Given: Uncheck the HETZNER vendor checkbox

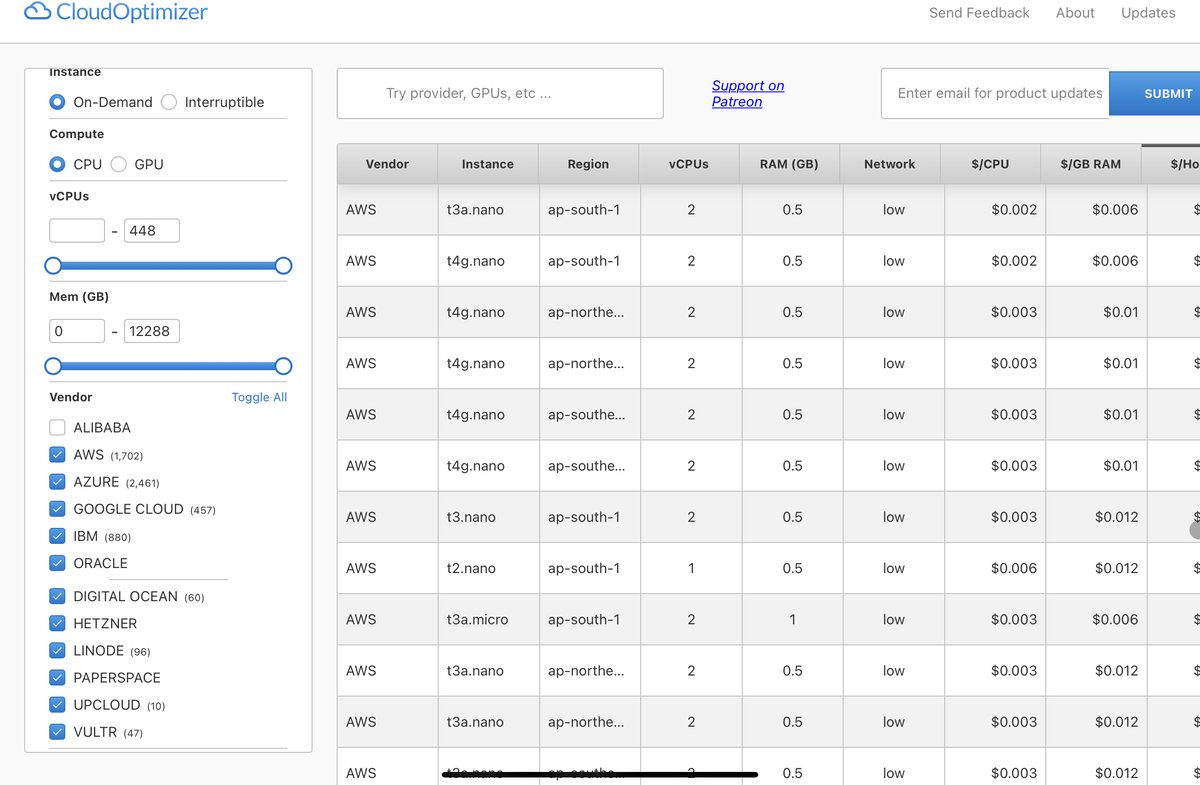Looking at the screenshot, I should coord(57,623).
